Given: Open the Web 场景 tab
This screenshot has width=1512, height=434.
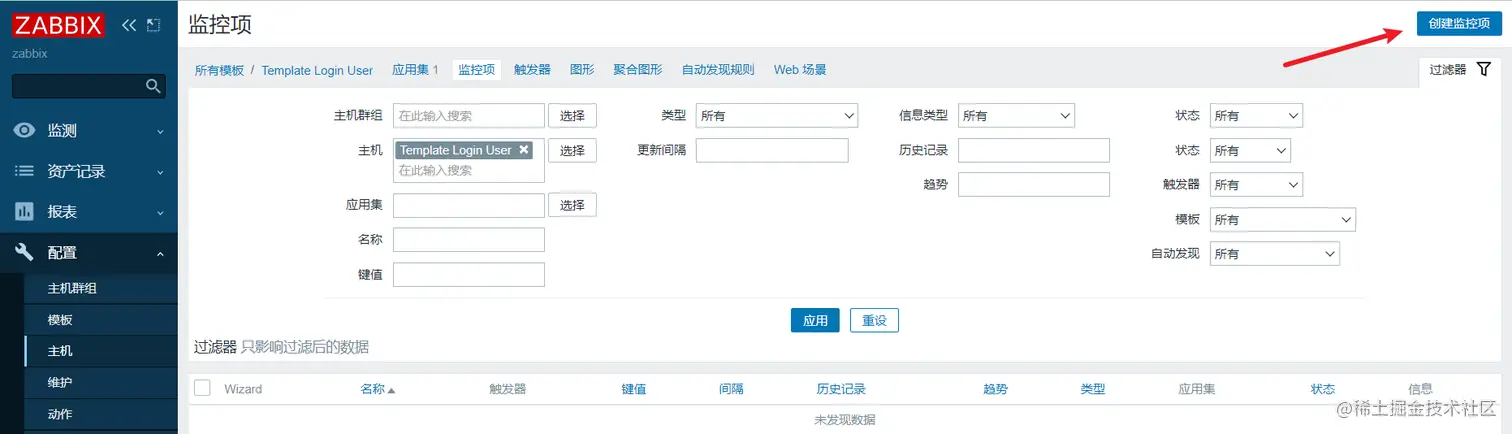Looking at the screenshot, I should click(x=800, y=70).
